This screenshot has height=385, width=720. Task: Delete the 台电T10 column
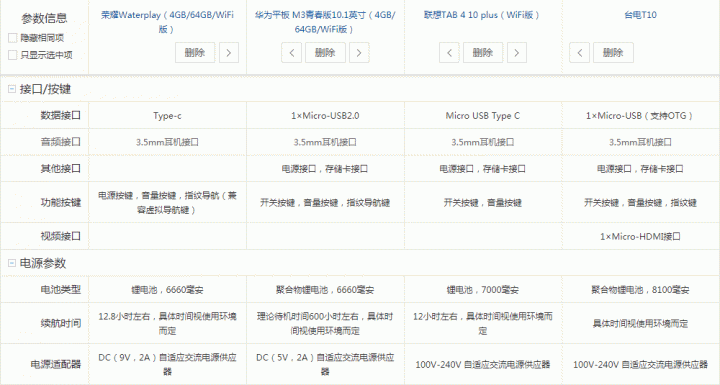613,53
